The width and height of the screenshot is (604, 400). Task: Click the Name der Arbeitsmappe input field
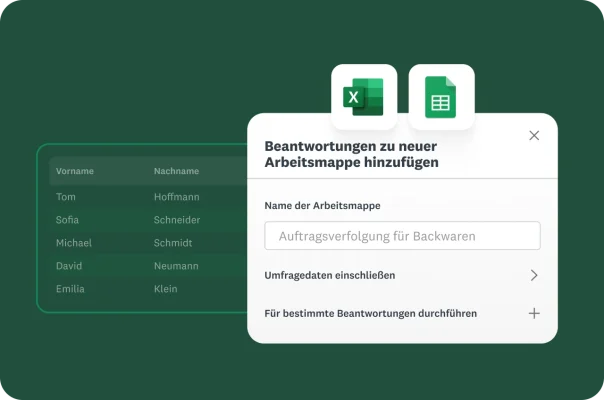pyautogui.click(x=402, y=235)
